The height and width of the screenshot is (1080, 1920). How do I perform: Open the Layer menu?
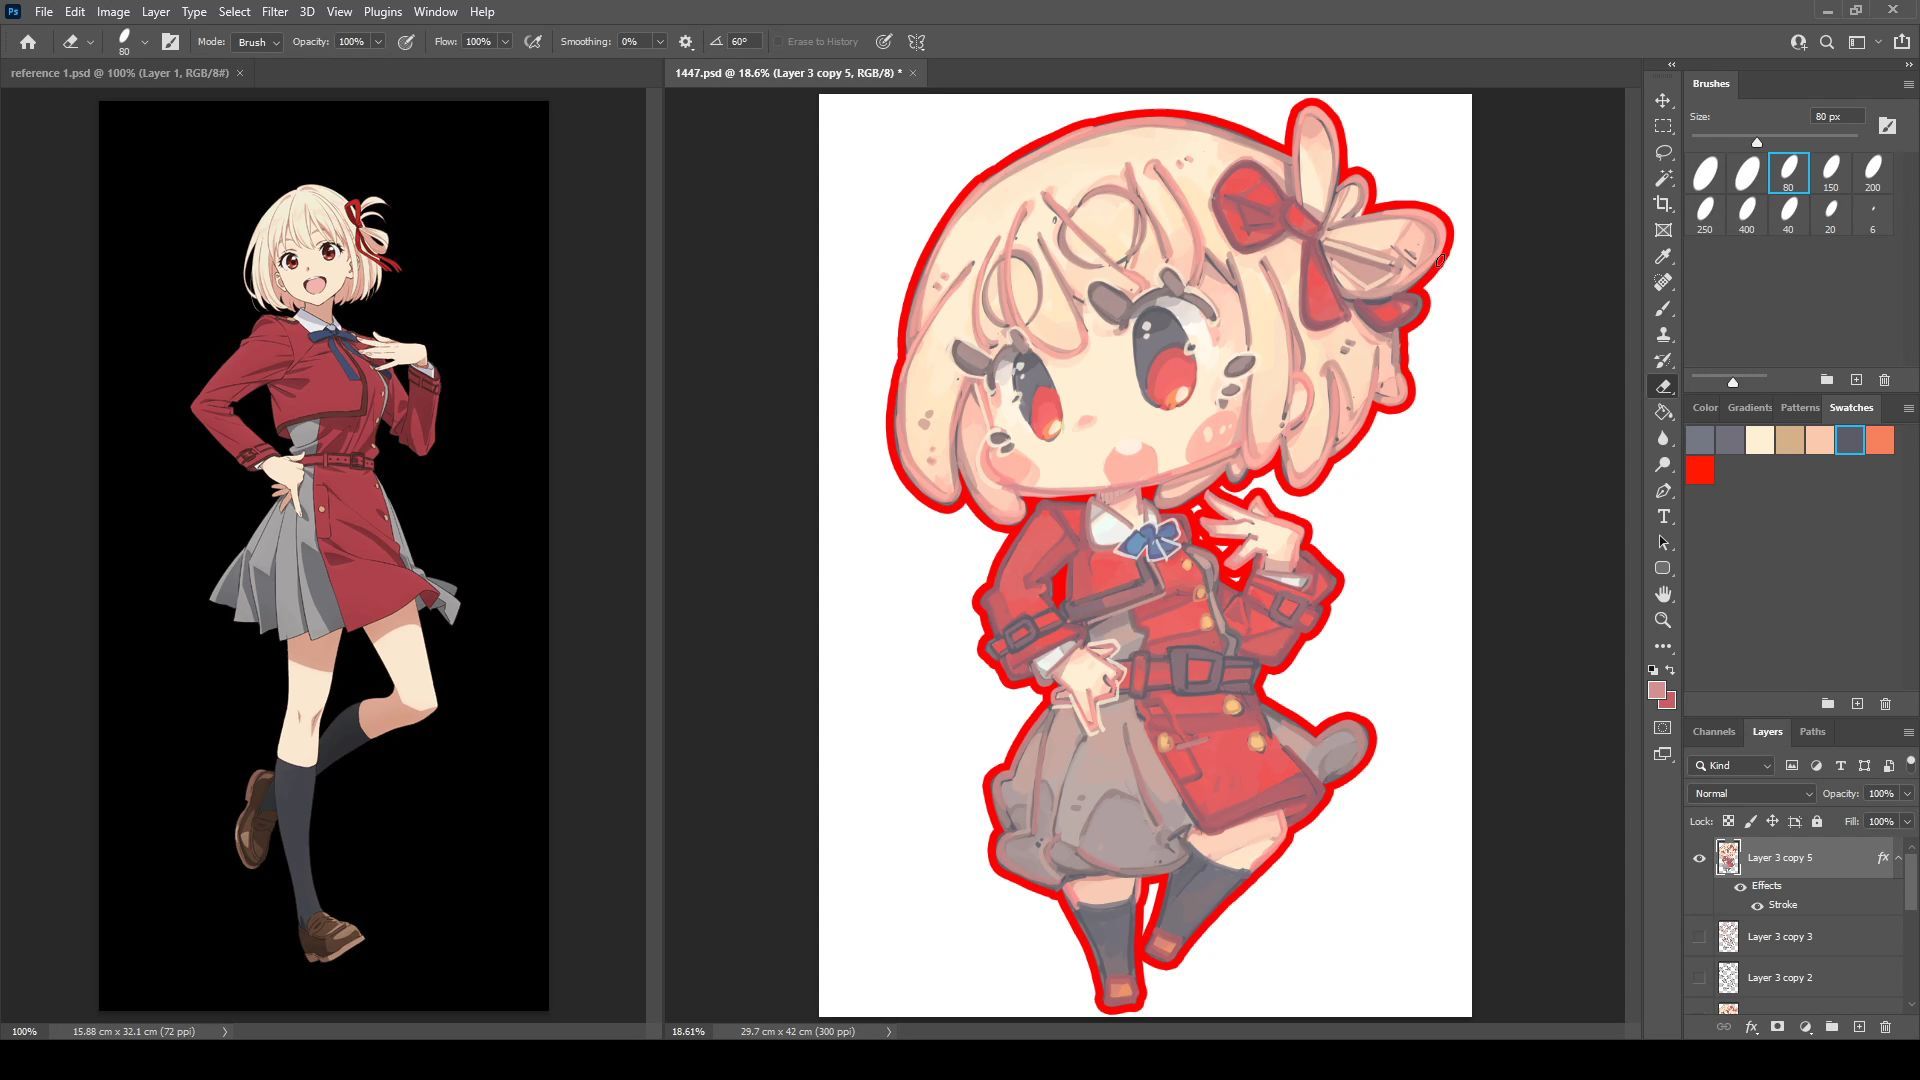155,12
